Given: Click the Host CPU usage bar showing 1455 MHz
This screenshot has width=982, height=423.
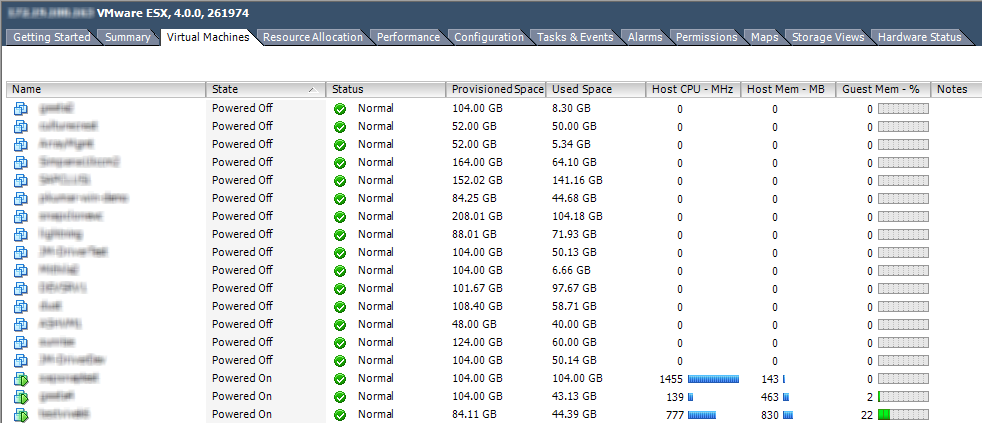Looking at the screenshot, I should tap(713, 379).
